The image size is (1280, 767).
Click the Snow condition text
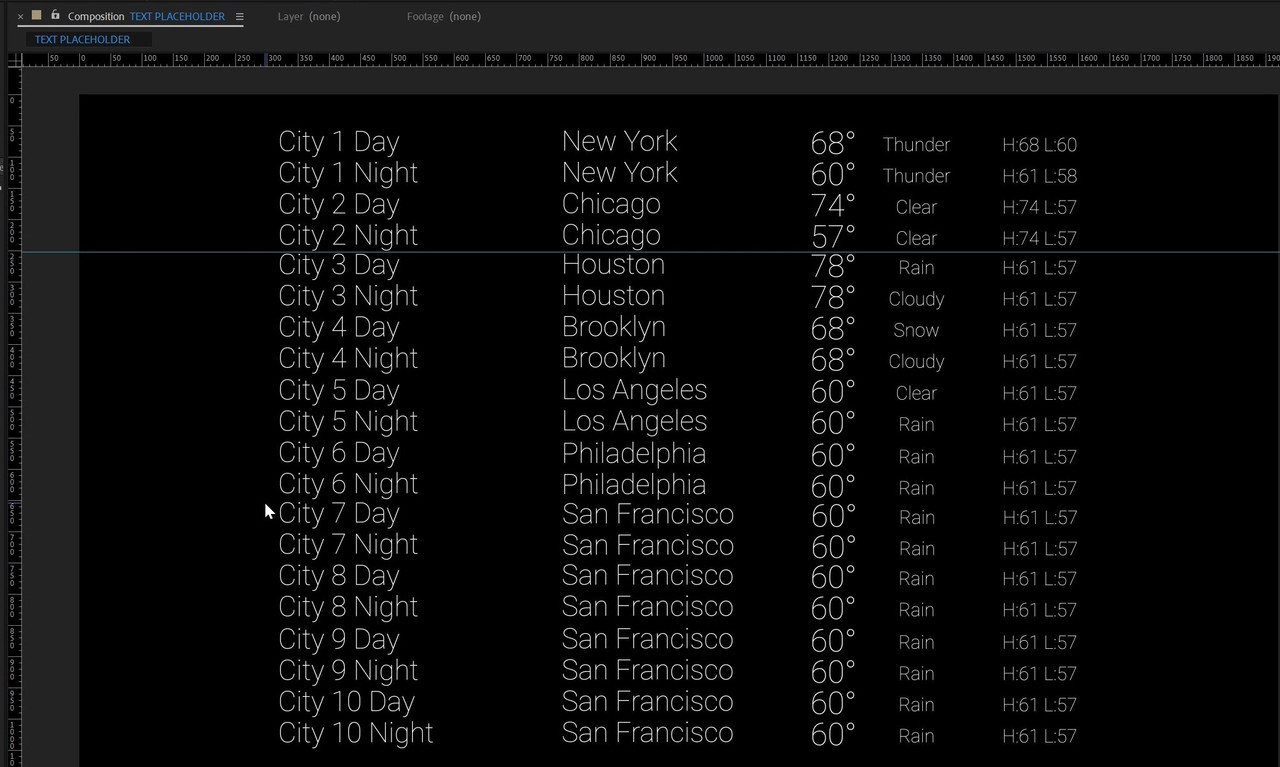pos(916,330)
